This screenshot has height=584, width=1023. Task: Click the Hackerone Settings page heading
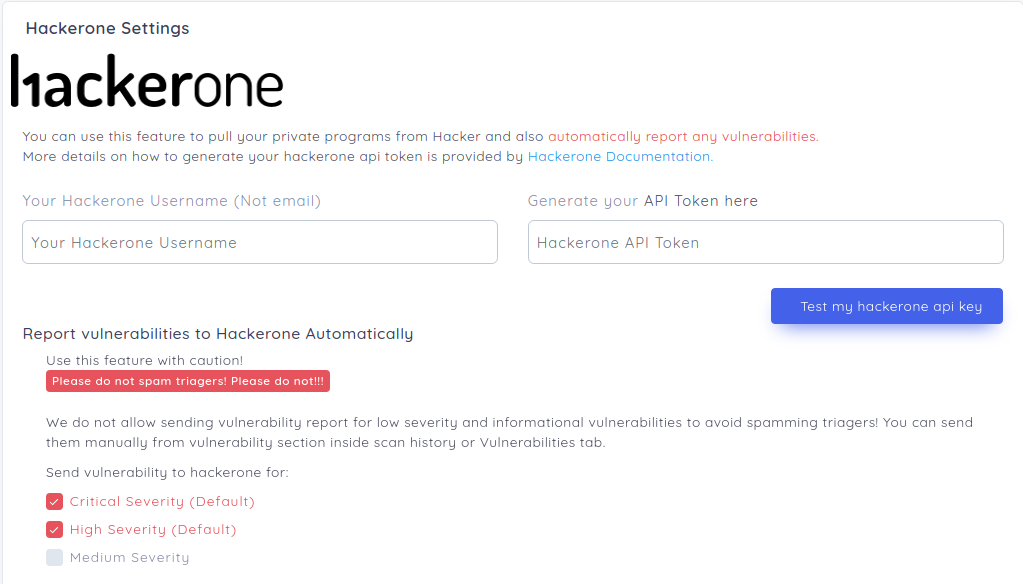[x=107, y=28]
